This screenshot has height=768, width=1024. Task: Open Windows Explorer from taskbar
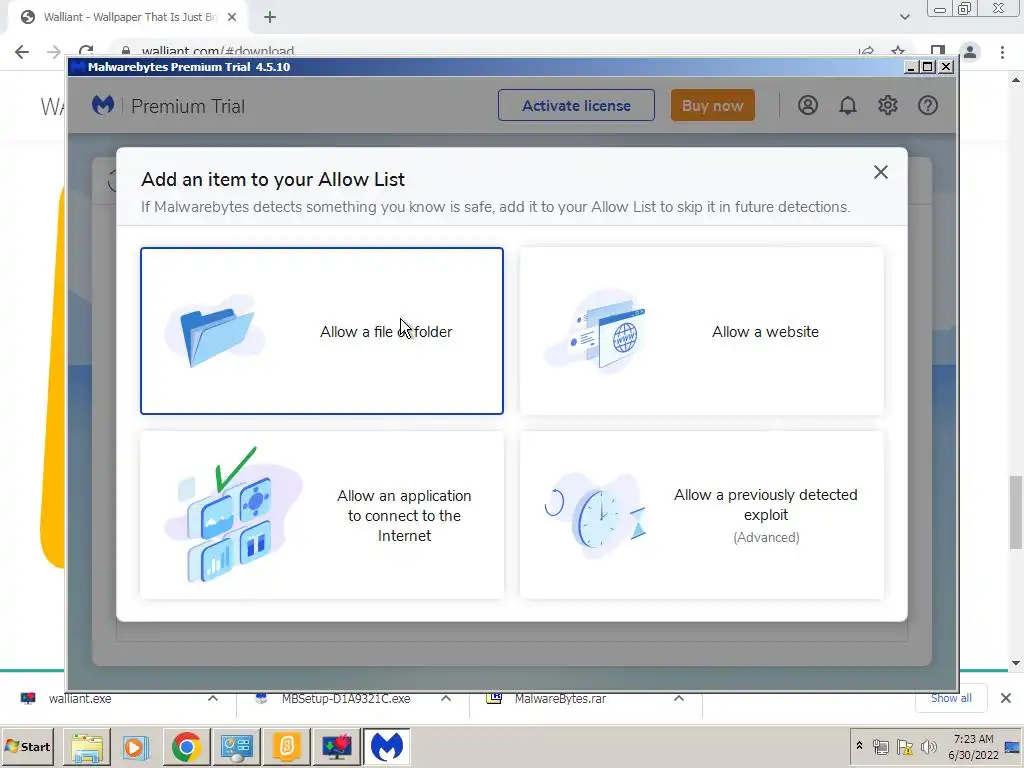tap(87, 746)
